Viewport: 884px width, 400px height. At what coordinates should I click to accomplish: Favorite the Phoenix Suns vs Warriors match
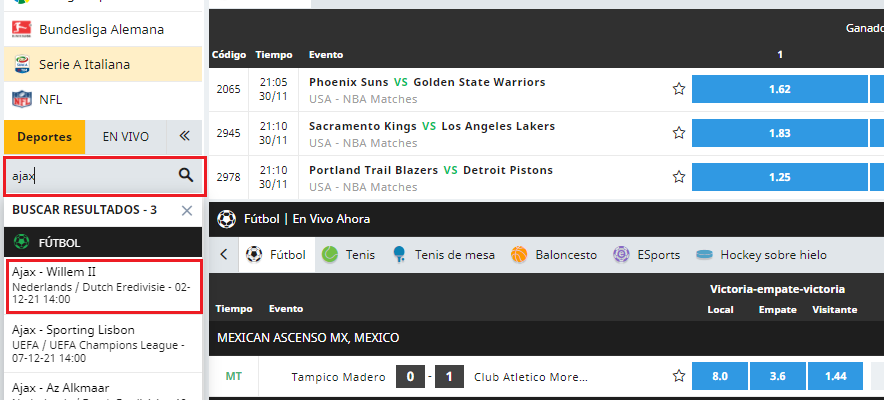click(679, 89)
